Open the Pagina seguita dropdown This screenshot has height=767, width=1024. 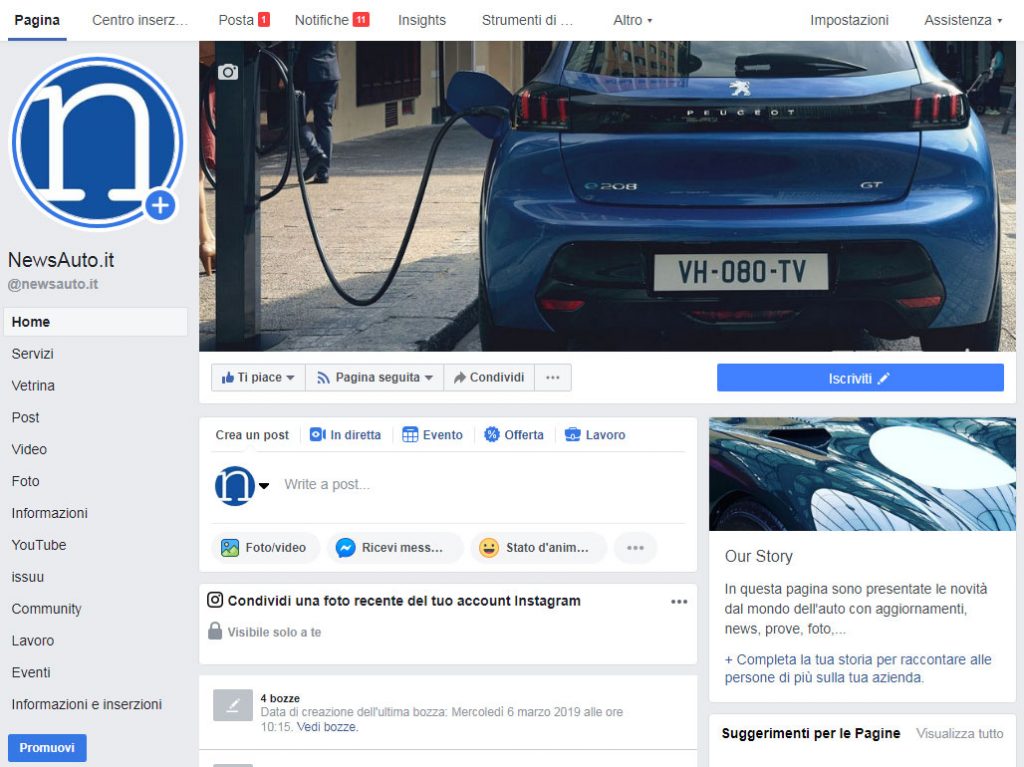375,378
